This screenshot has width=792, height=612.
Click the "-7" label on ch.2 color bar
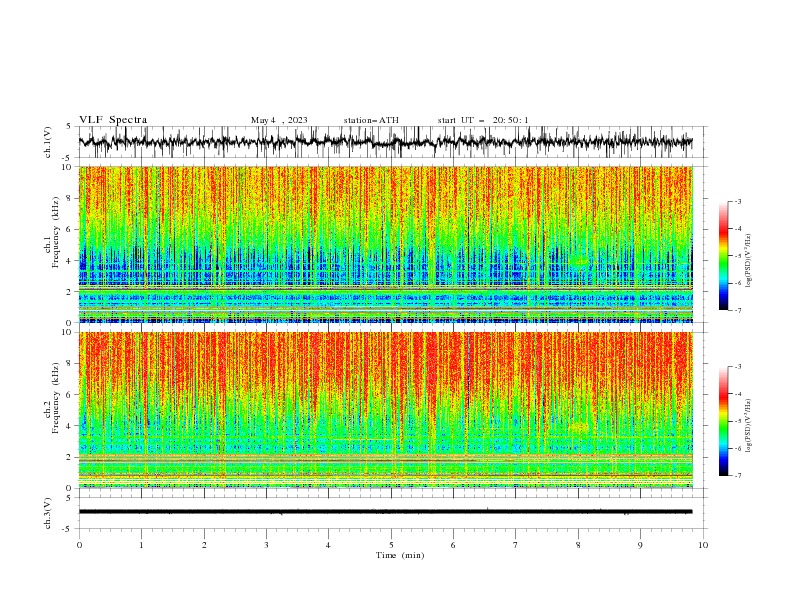pos(738,476)
